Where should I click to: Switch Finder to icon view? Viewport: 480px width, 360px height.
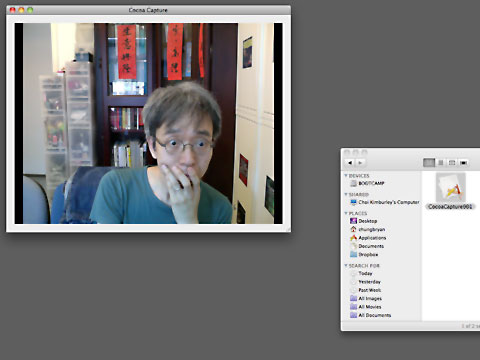[429, 163]
